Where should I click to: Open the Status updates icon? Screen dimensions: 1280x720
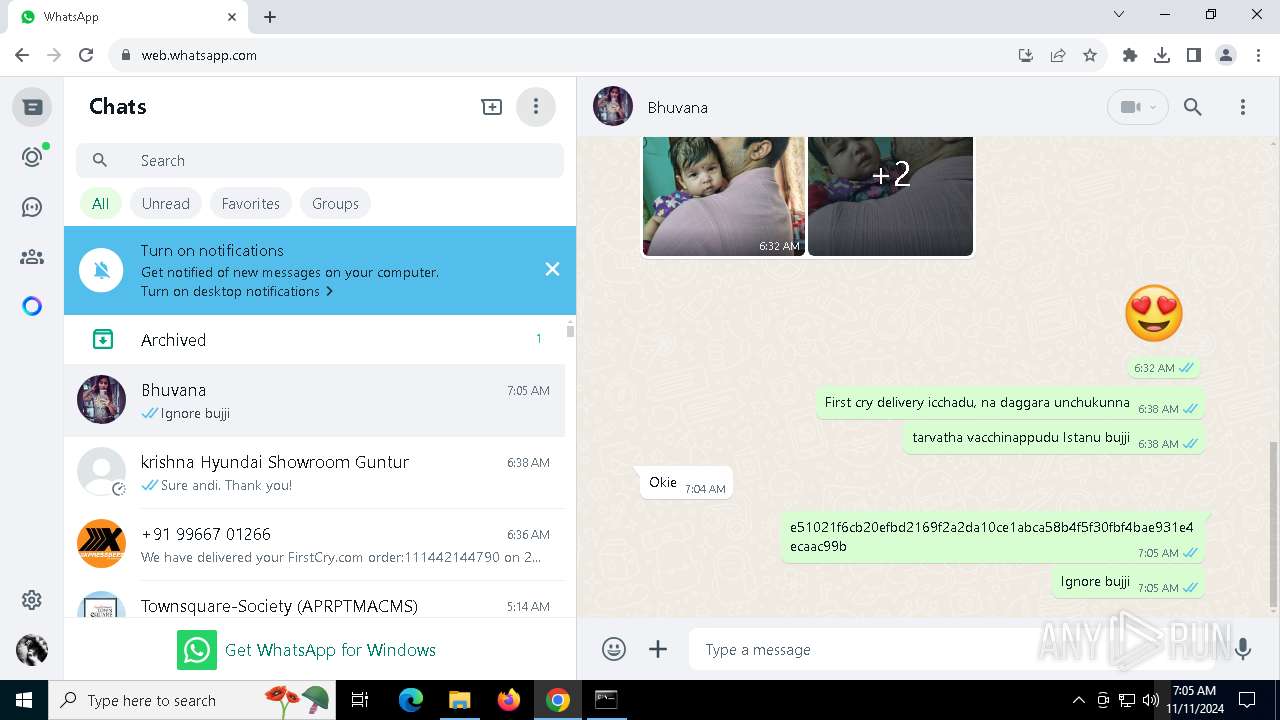pos(32,157)
